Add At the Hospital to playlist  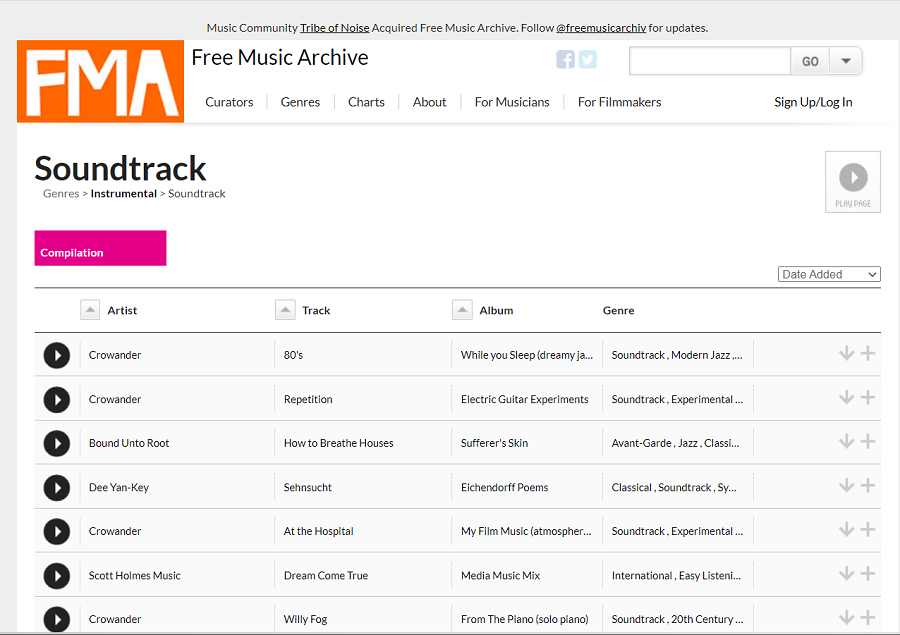tap(868, 530)
